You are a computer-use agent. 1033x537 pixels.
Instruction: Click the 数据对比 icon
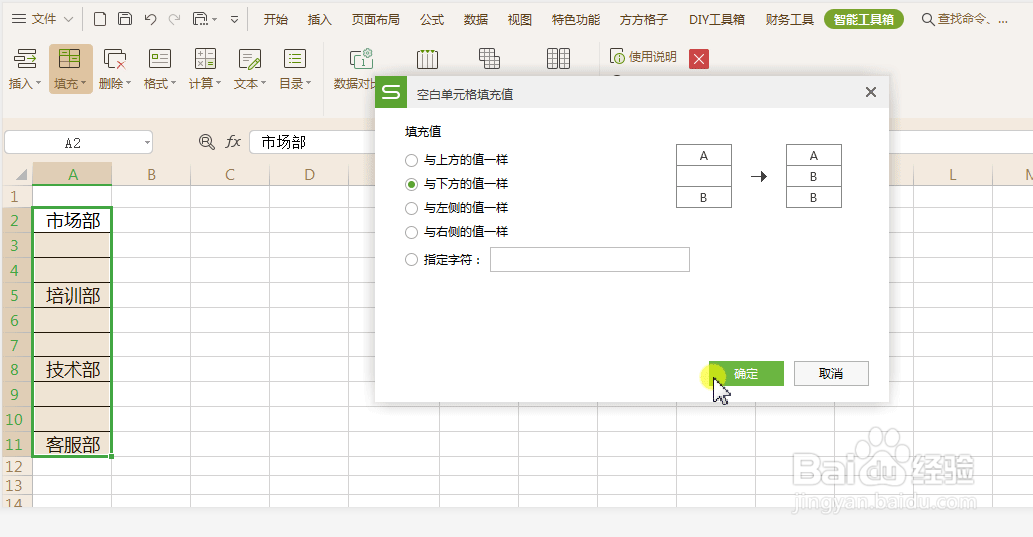pos(362,59)
